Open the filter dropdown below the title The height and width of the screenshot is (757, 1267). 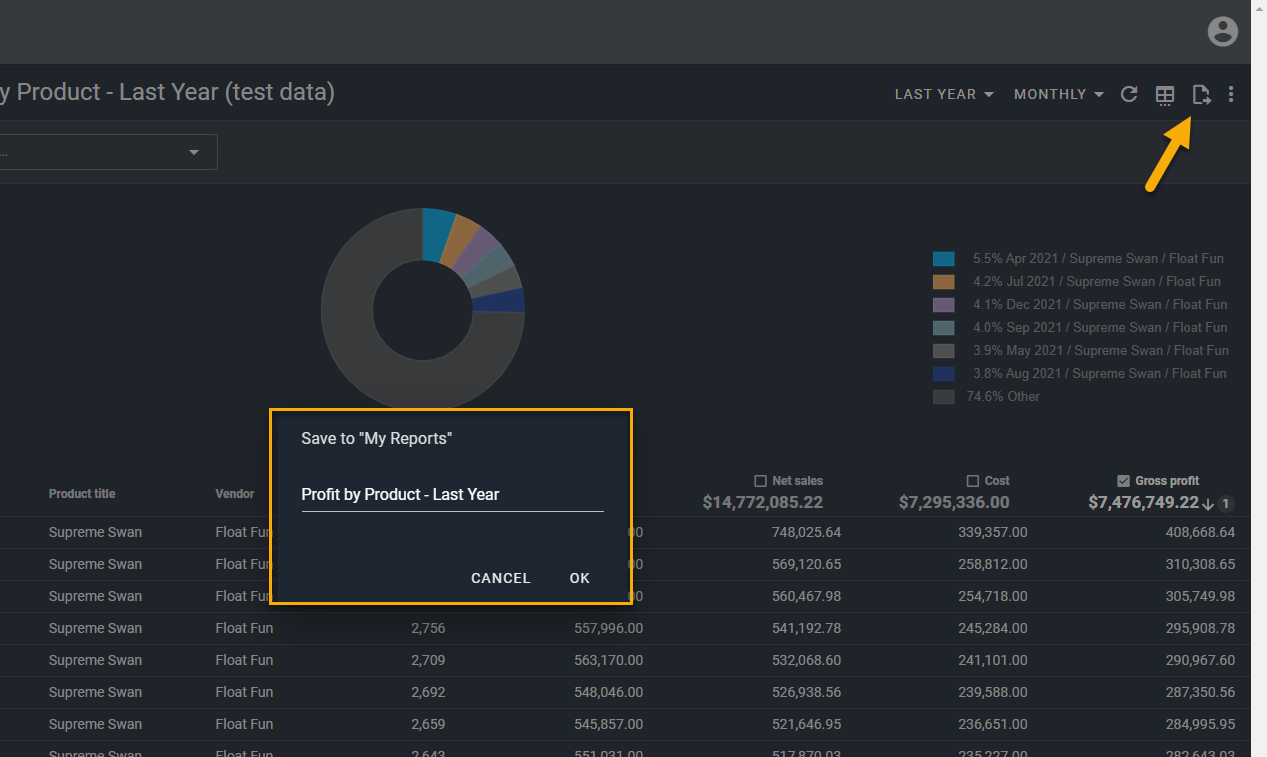pos(194,153)
